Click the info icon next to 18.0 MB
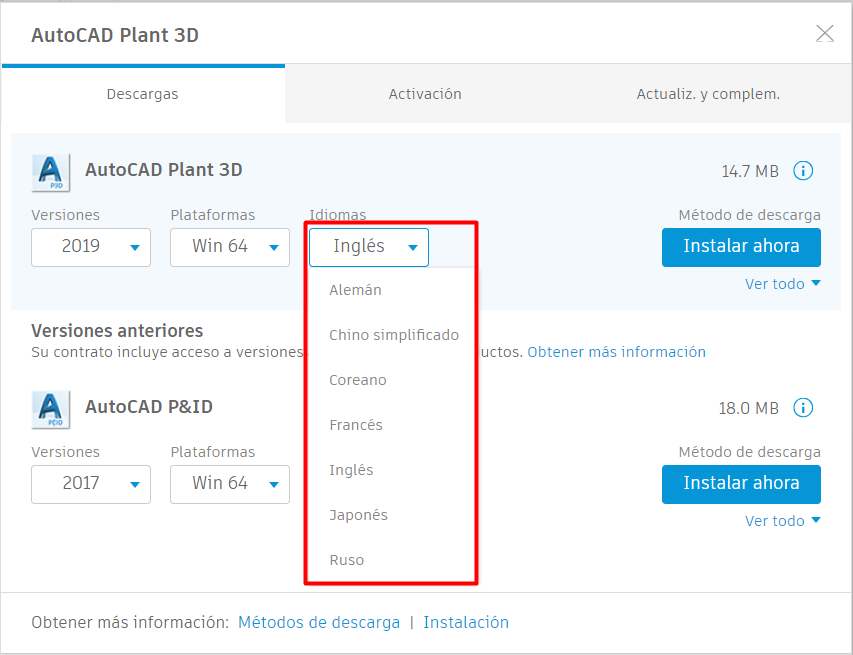This screenshot has height=655, width=853. pyautogui.click(x=803, y=408)
